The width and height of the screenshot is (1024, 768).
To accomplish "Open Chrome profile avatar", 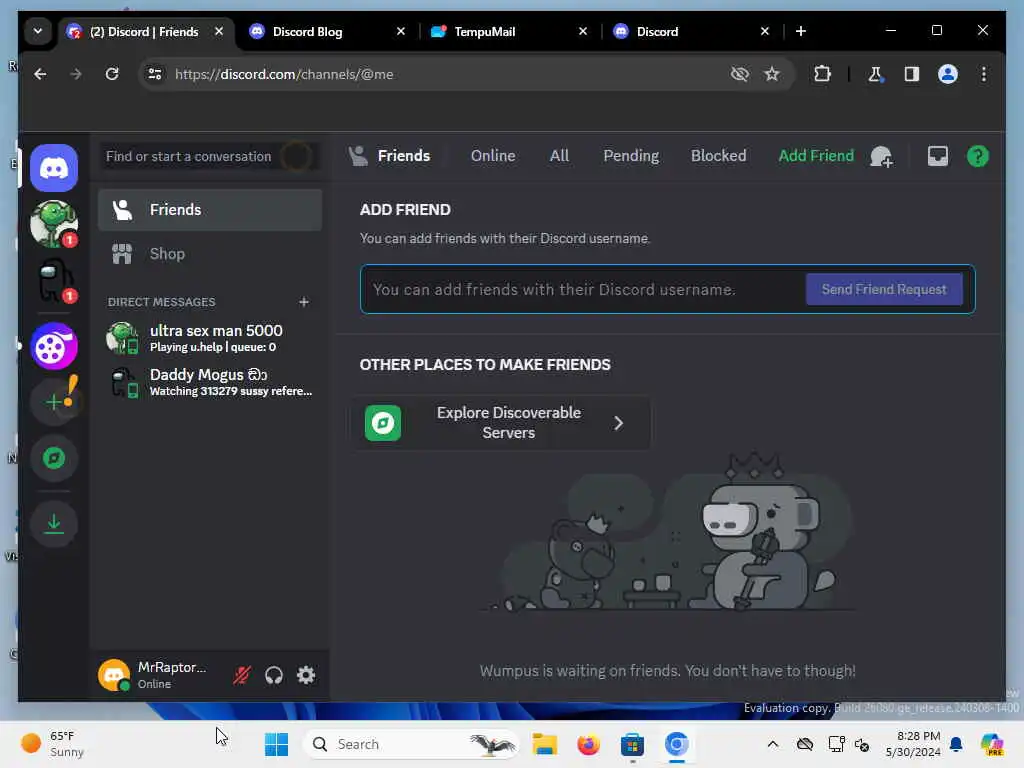I will [948, 74].
